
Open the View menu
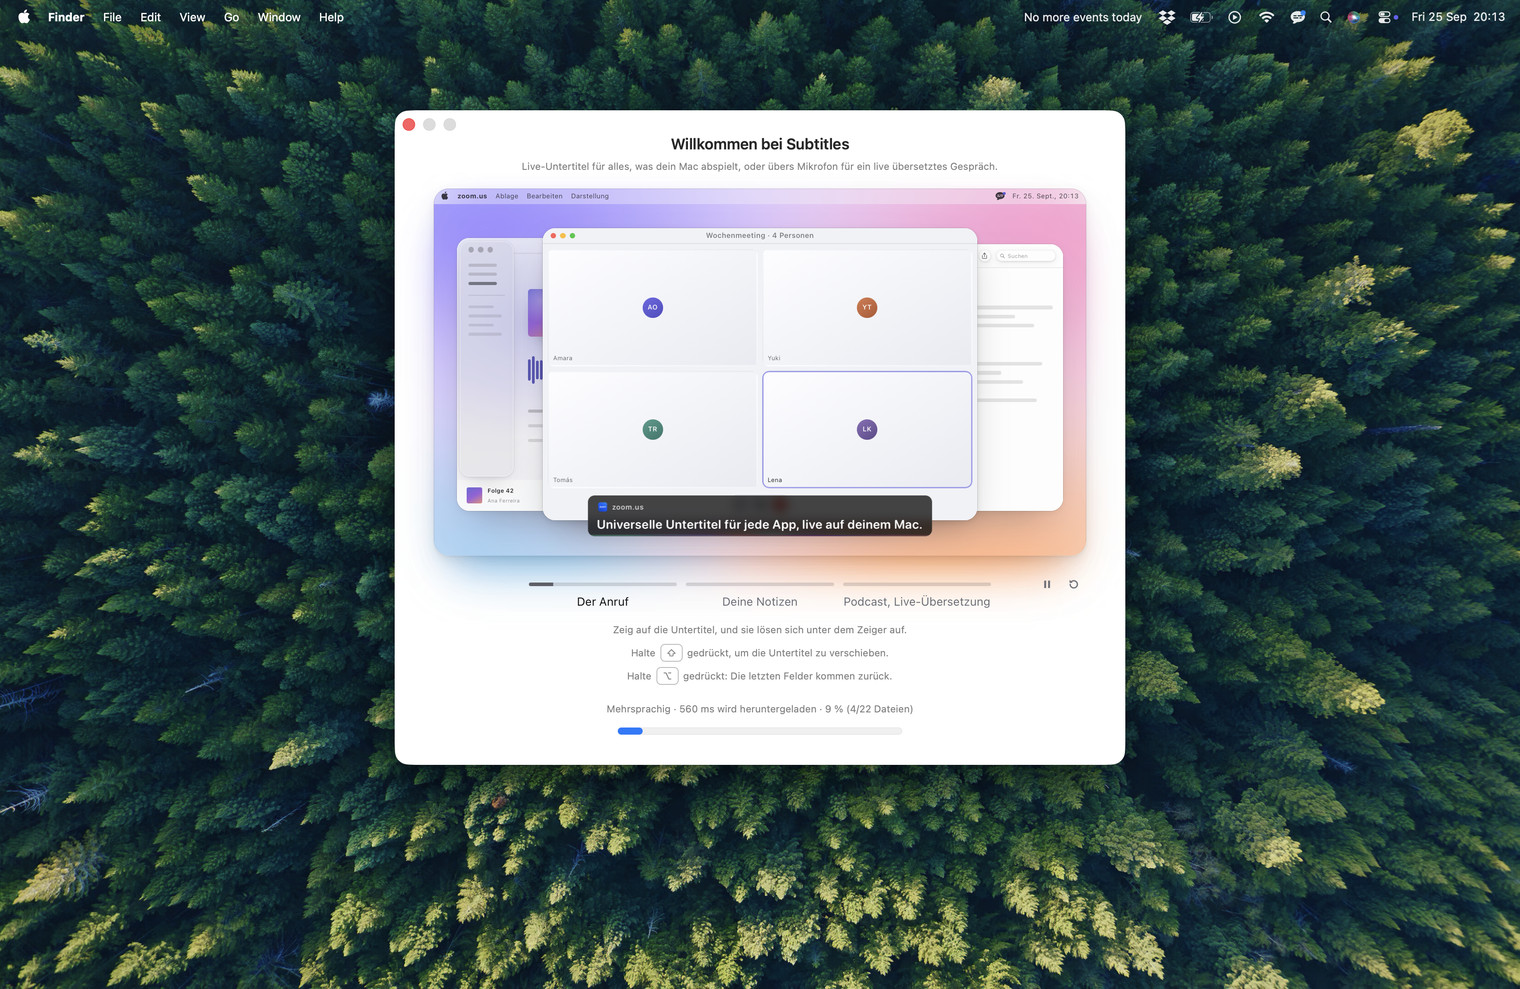[192, 17]
